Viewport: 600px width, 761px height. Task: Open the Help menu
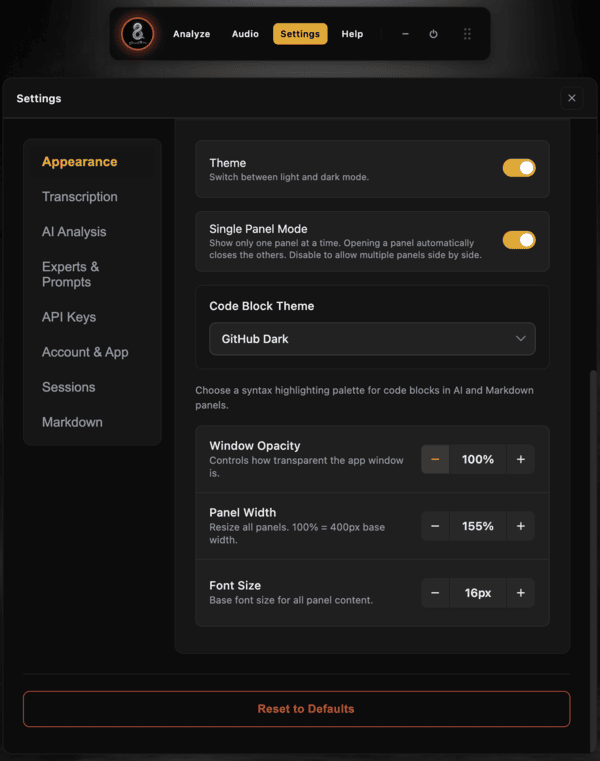352,34
